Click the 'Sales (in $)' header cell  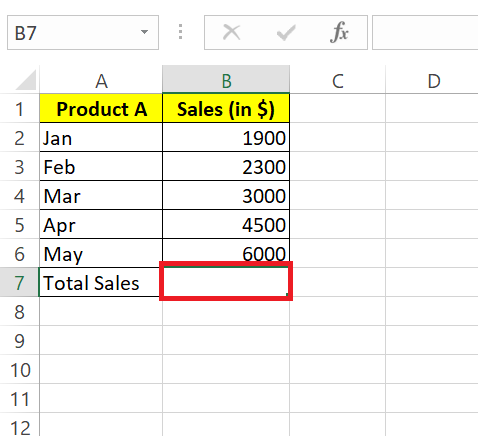point(226,109)
